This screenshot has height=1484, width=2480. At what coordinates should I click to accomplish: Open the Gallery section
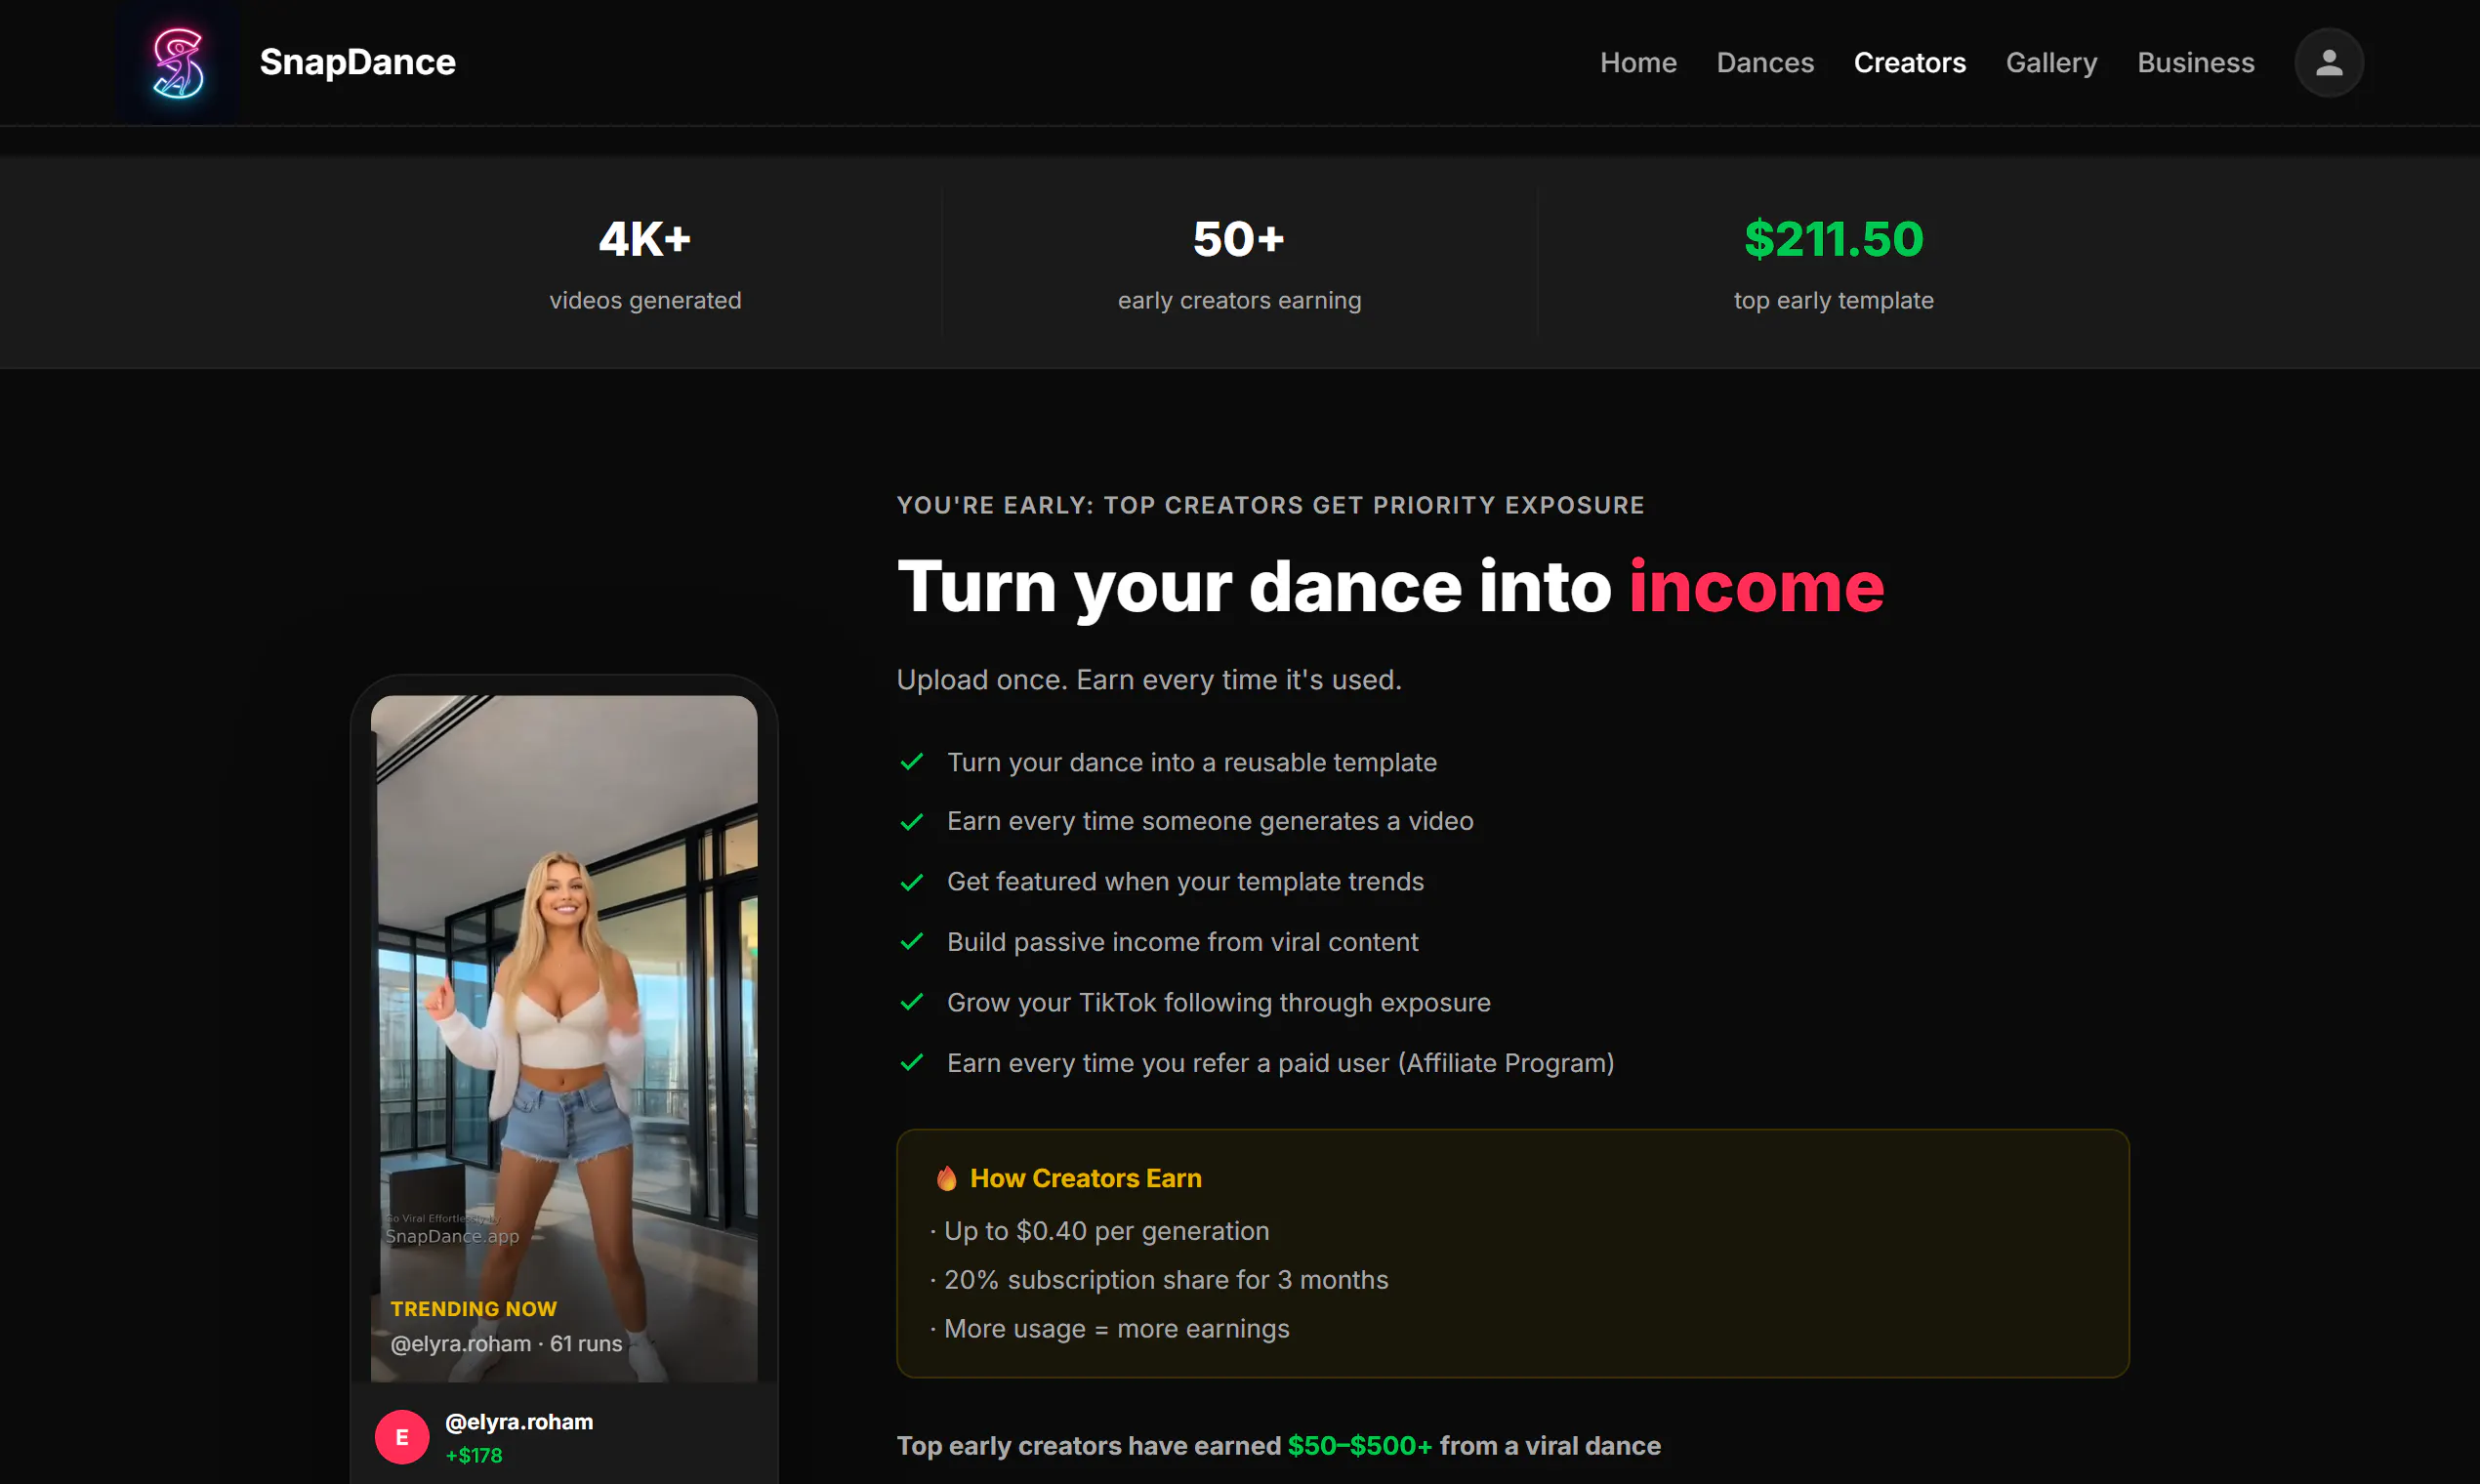(x=2051, y=62)
